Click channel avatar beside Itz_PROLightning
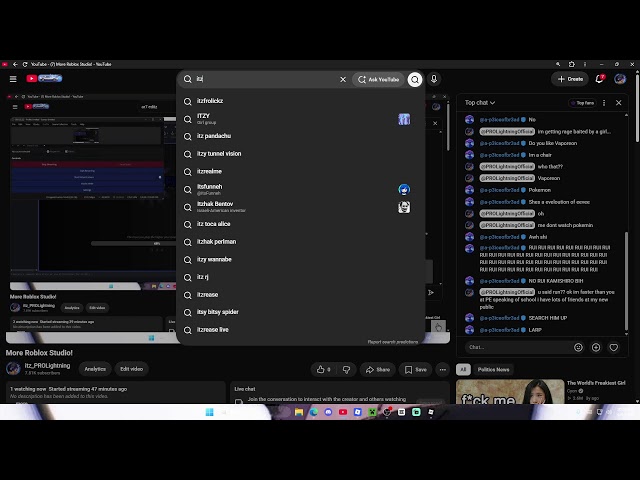Image resolution: width=640 pixels, height=480 pixels. [x=13, y=369]
